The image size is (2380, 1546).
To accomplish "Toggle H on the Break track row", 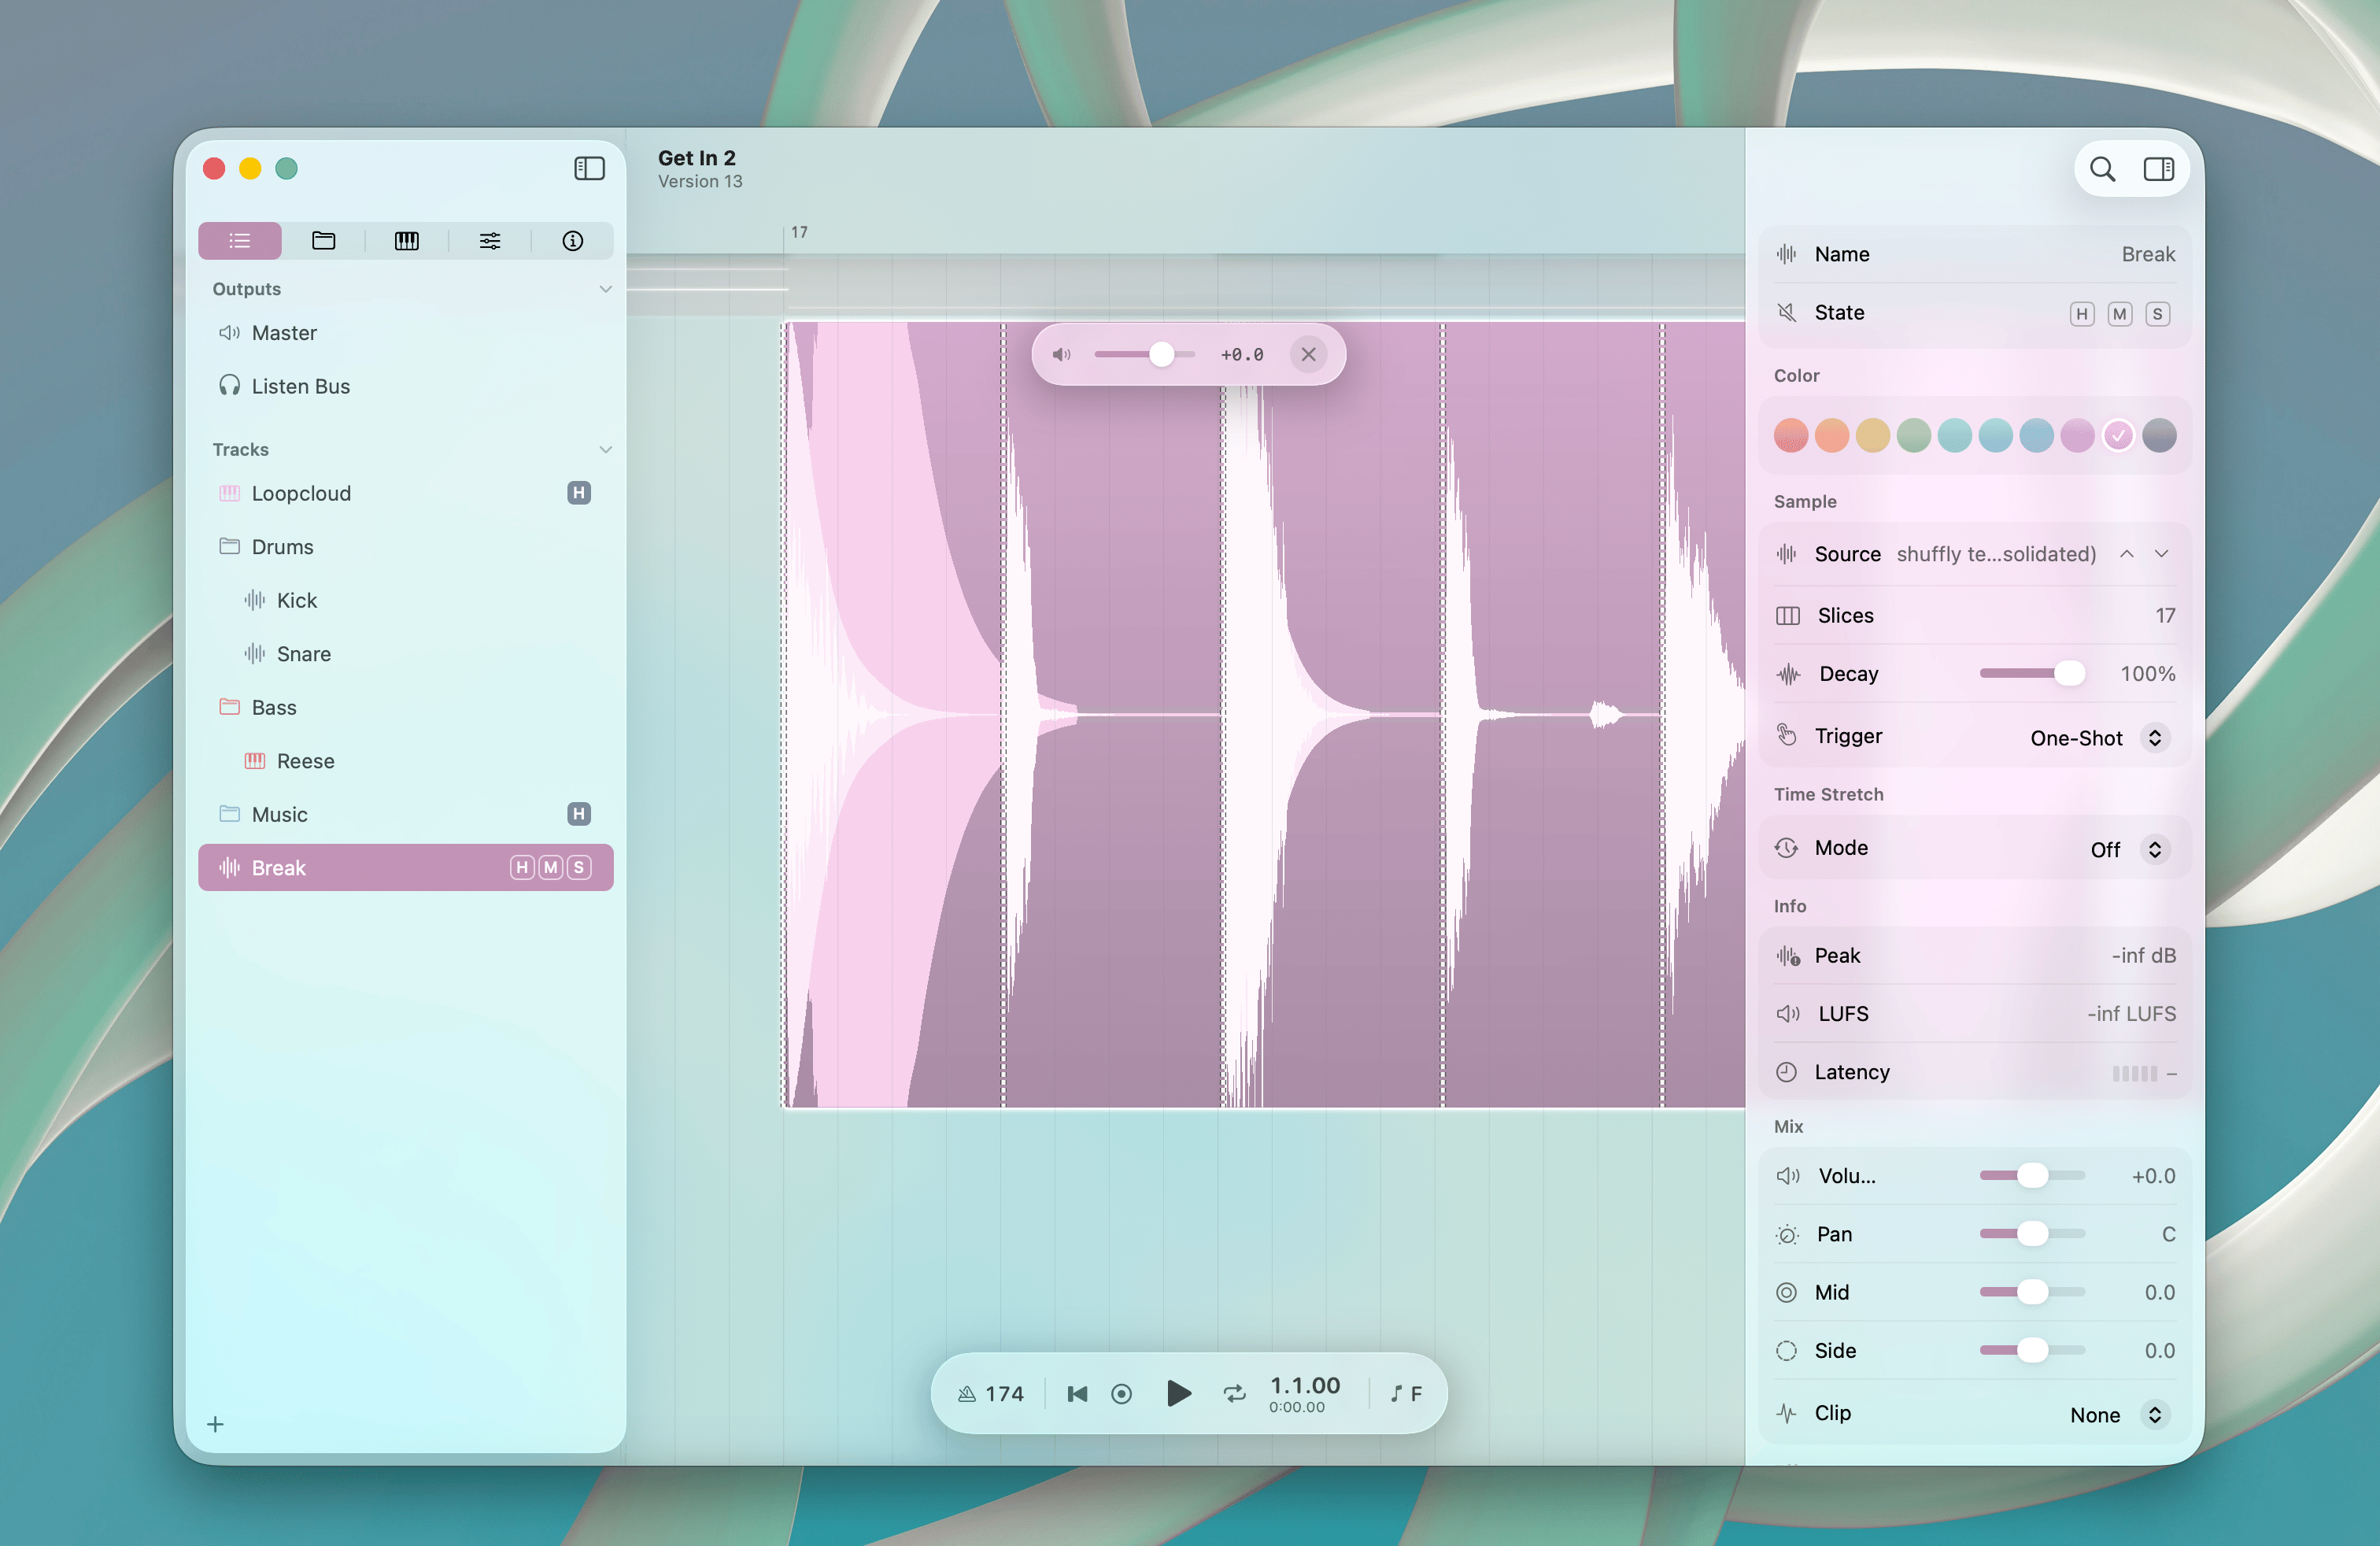I will click(x=522, y=868).
